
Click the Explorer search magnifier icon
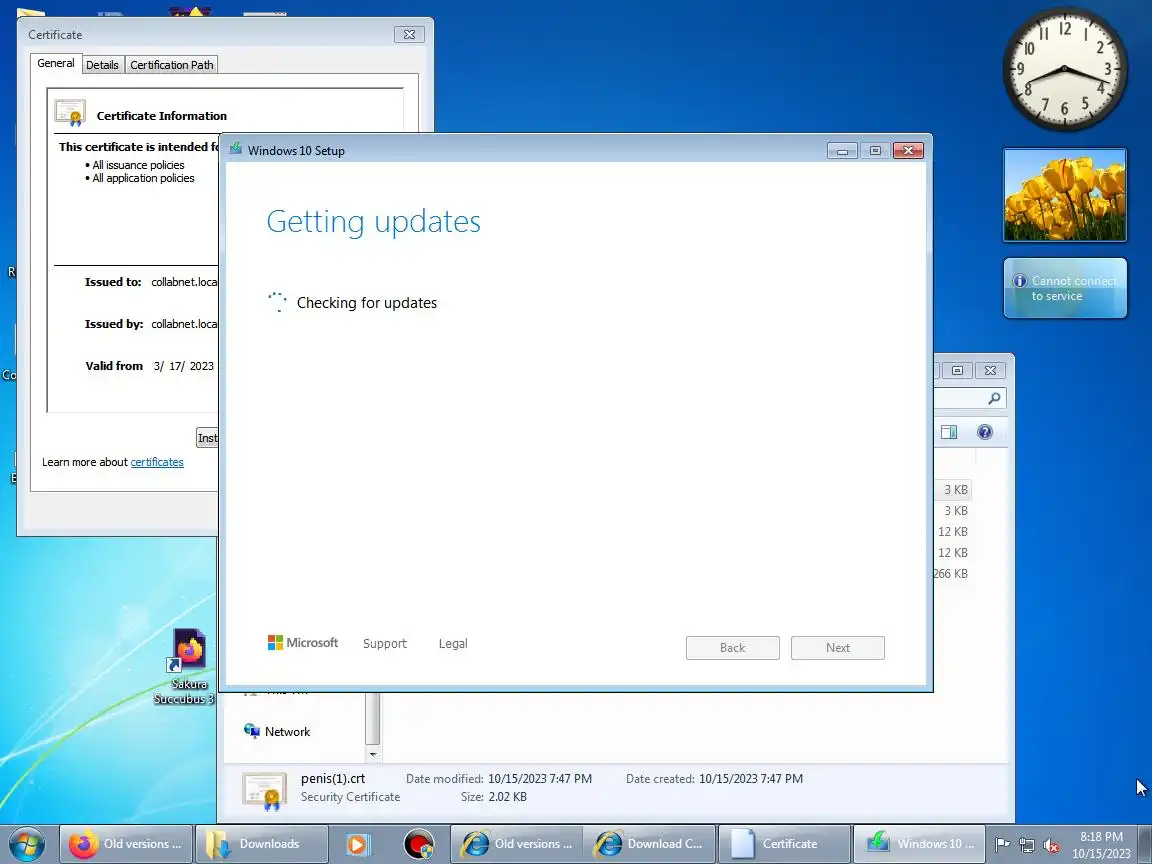pyautogui.click(x=994, y=398)
